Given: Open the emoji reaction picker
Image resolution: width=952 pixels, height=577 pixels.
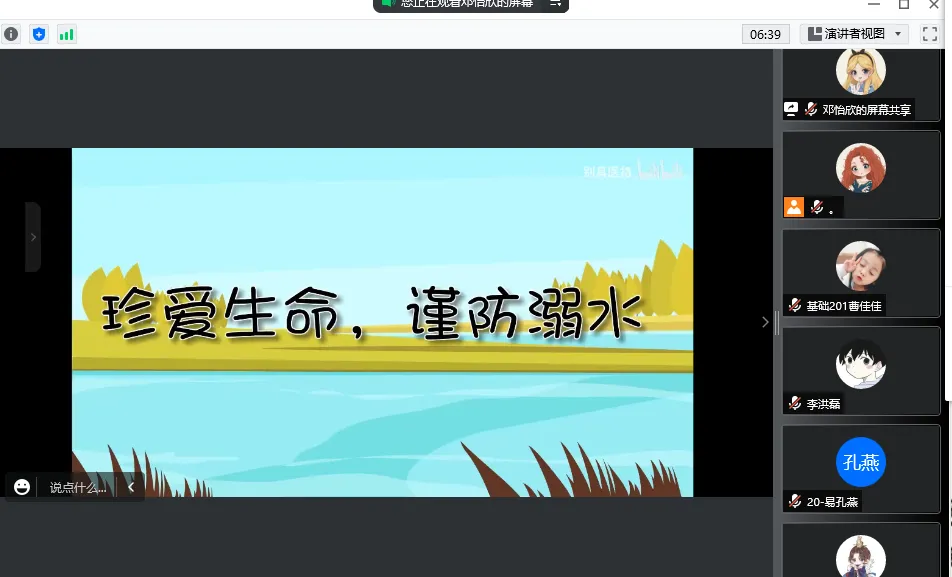Looking at the screenshot, I should pyautogui.click(x=22, y=487).
